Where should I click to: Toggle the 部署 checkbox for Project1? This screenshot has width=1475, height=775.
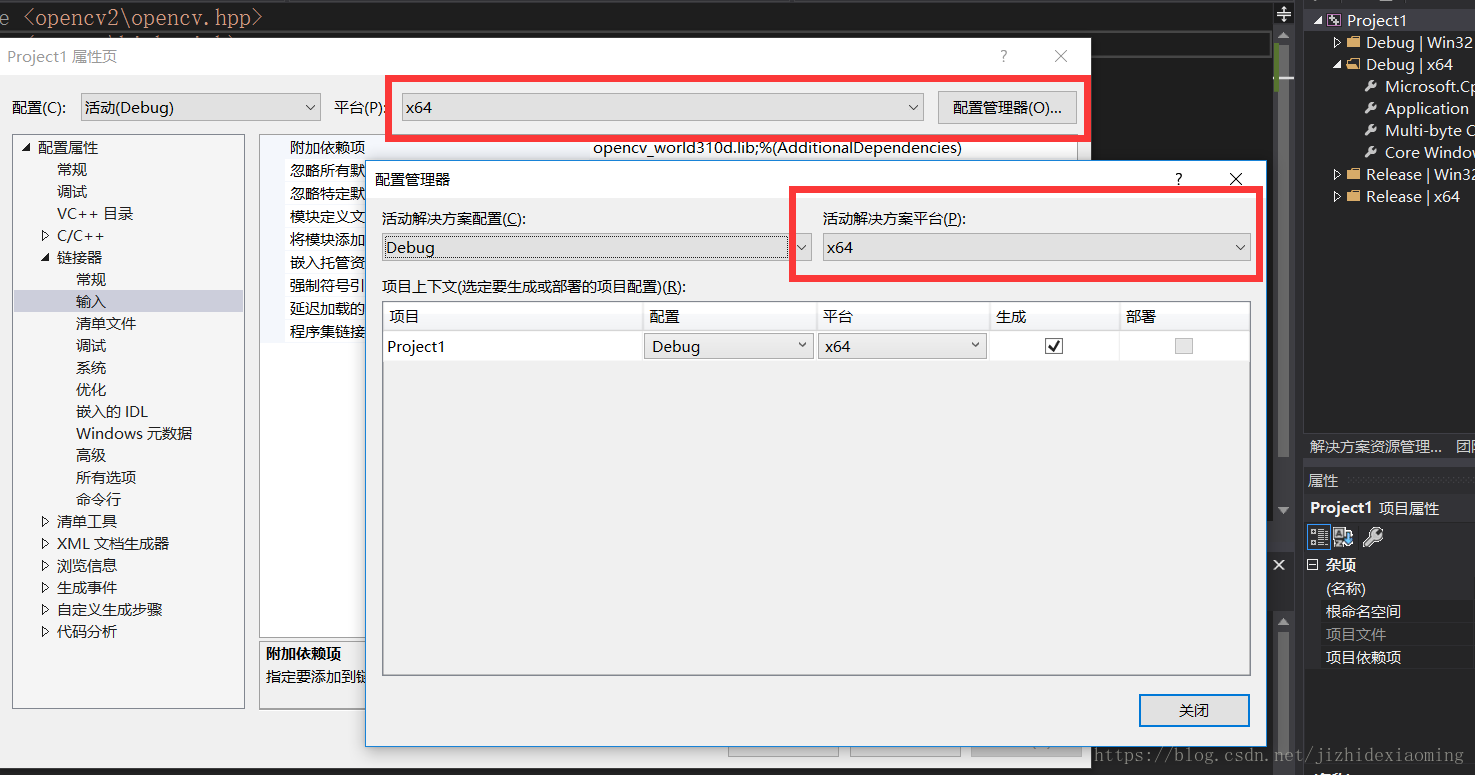1184,346
